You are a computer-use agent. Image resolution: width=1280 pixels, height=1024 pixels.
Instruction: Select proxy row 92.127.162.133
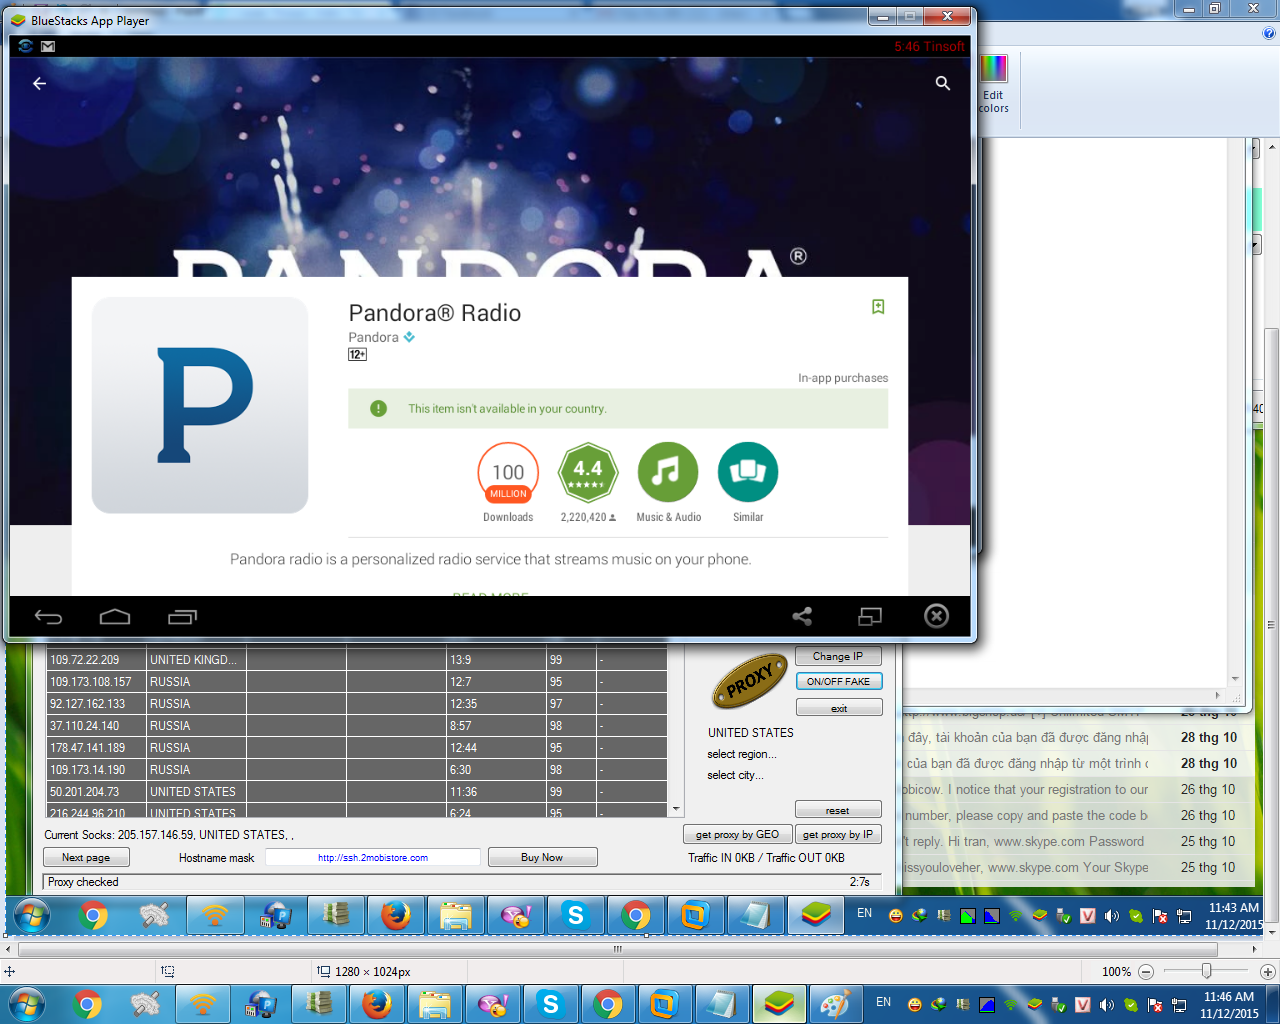(x=357, y=704)
